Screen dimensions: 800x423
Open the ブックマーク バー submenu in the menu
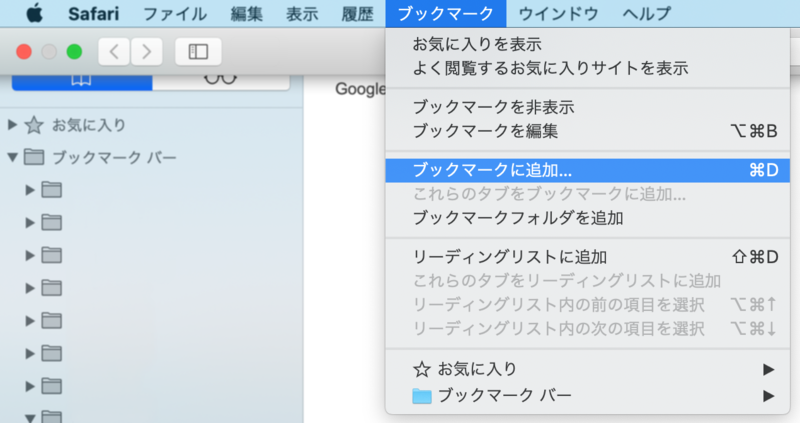tap(588, 395)
